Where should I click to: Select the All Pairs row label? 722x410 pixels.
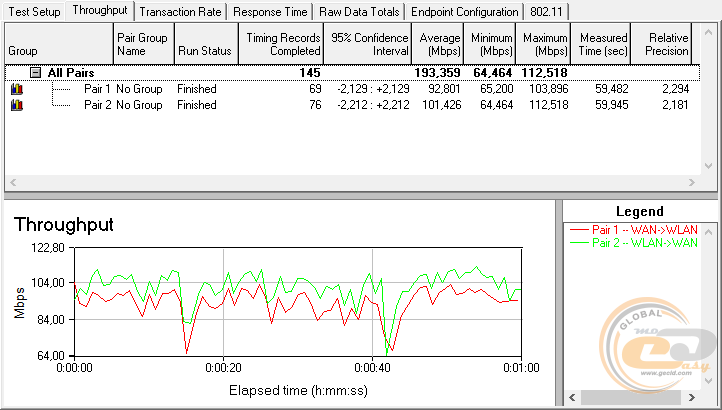click(x=71, y=73)
